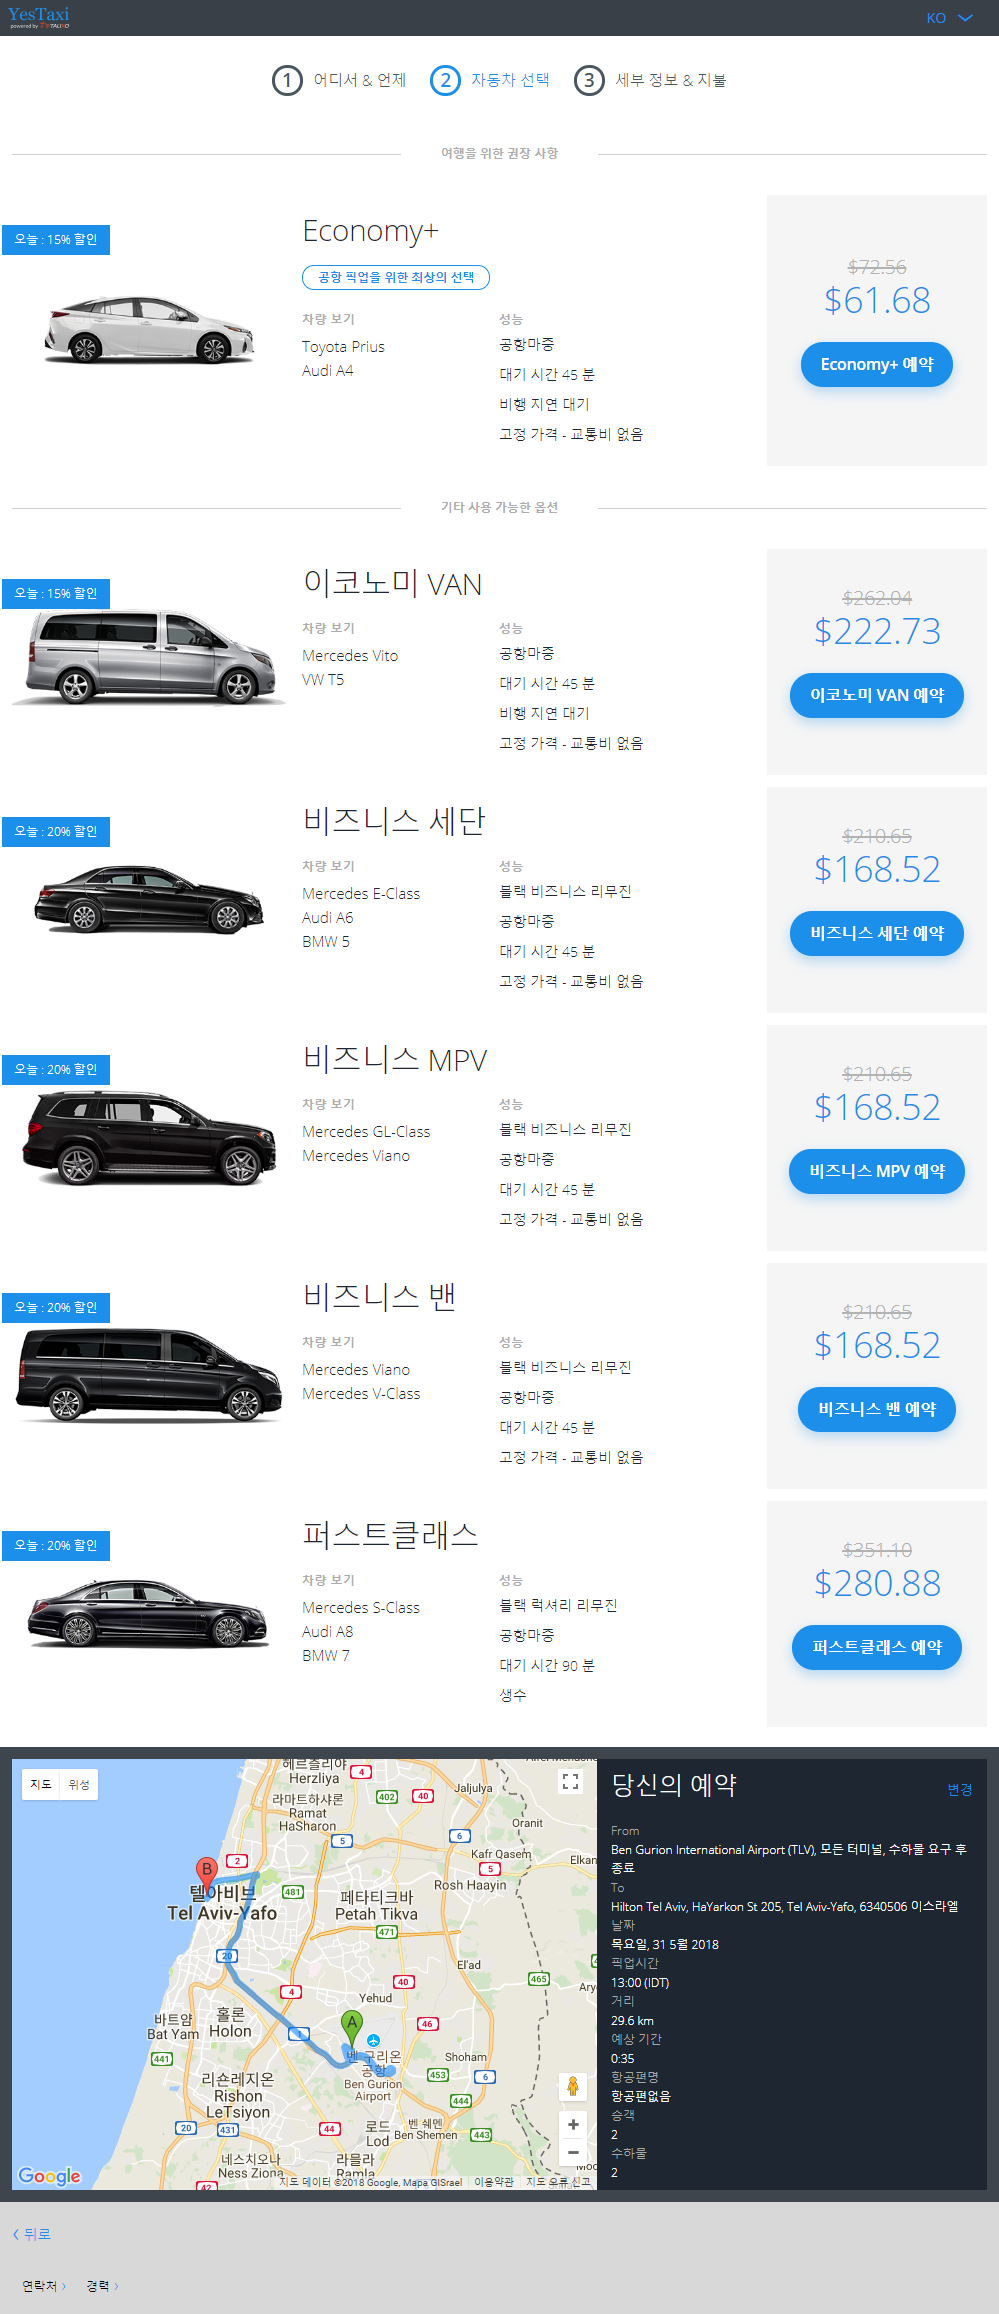Click the Google logo on map

point(49,2176)
